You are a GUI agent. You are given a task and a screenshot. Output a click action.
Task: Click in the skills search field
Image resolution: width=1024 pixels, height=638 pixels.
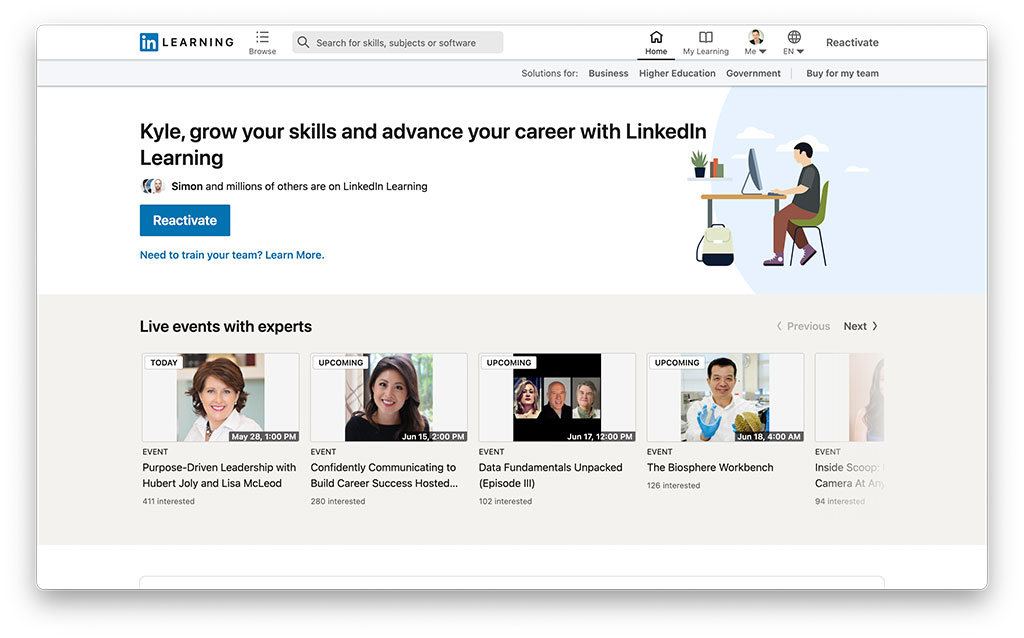pos(398,42)
